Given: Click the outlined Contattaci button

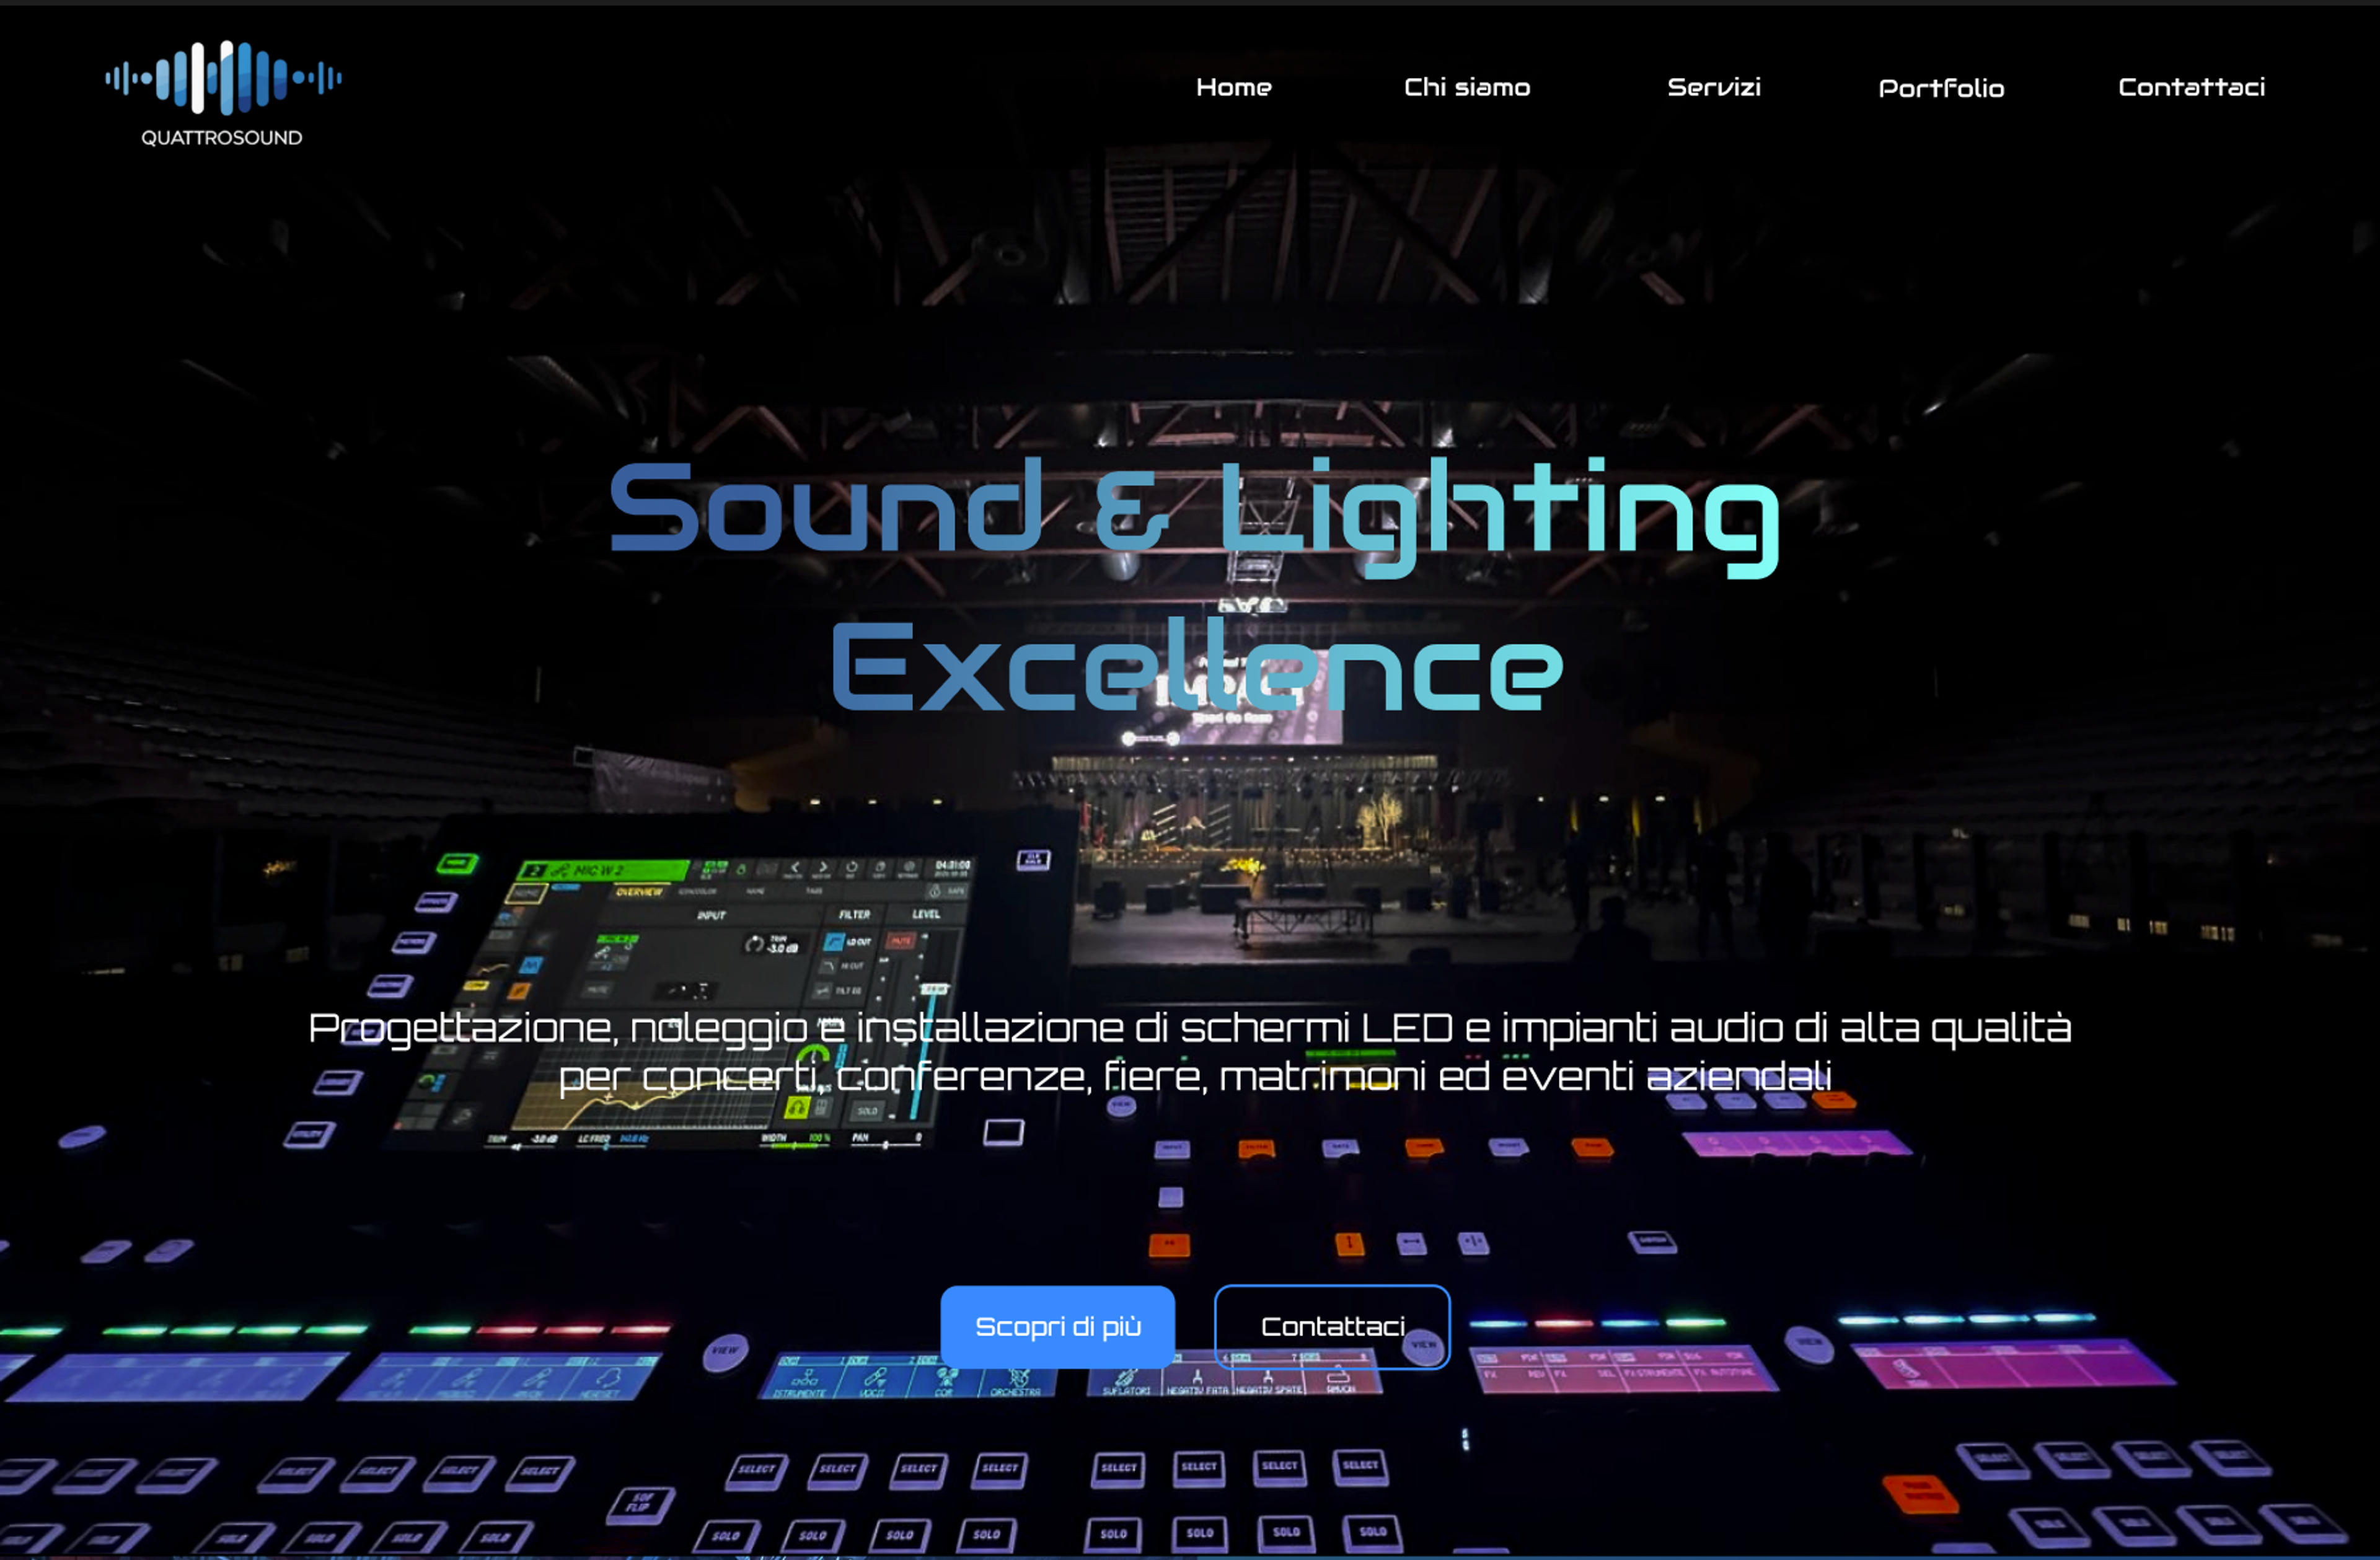Looking at the screenshot, I should tap(1332, 1327).
